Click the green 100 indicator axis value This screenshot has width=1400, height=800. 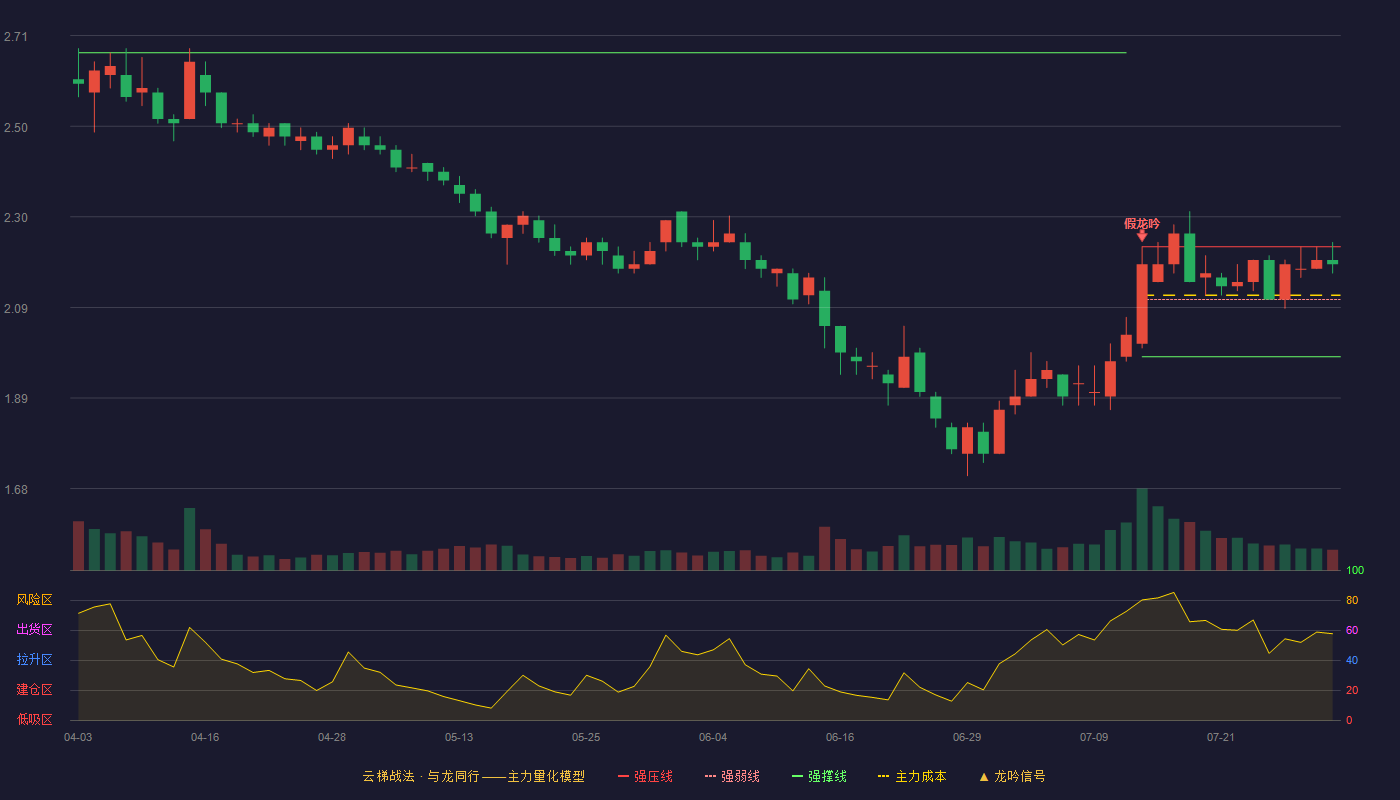(x=1355, y=571)
